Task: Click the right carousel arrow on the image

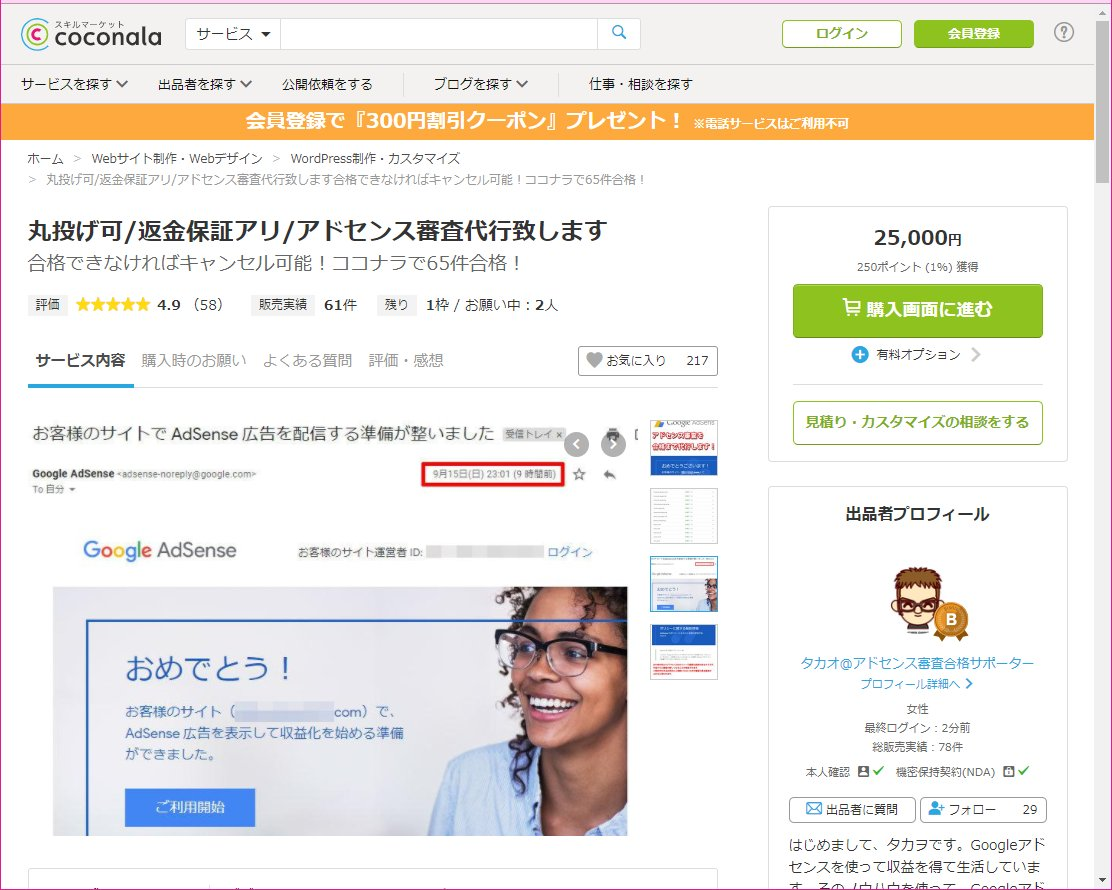Action: [613, 443]
